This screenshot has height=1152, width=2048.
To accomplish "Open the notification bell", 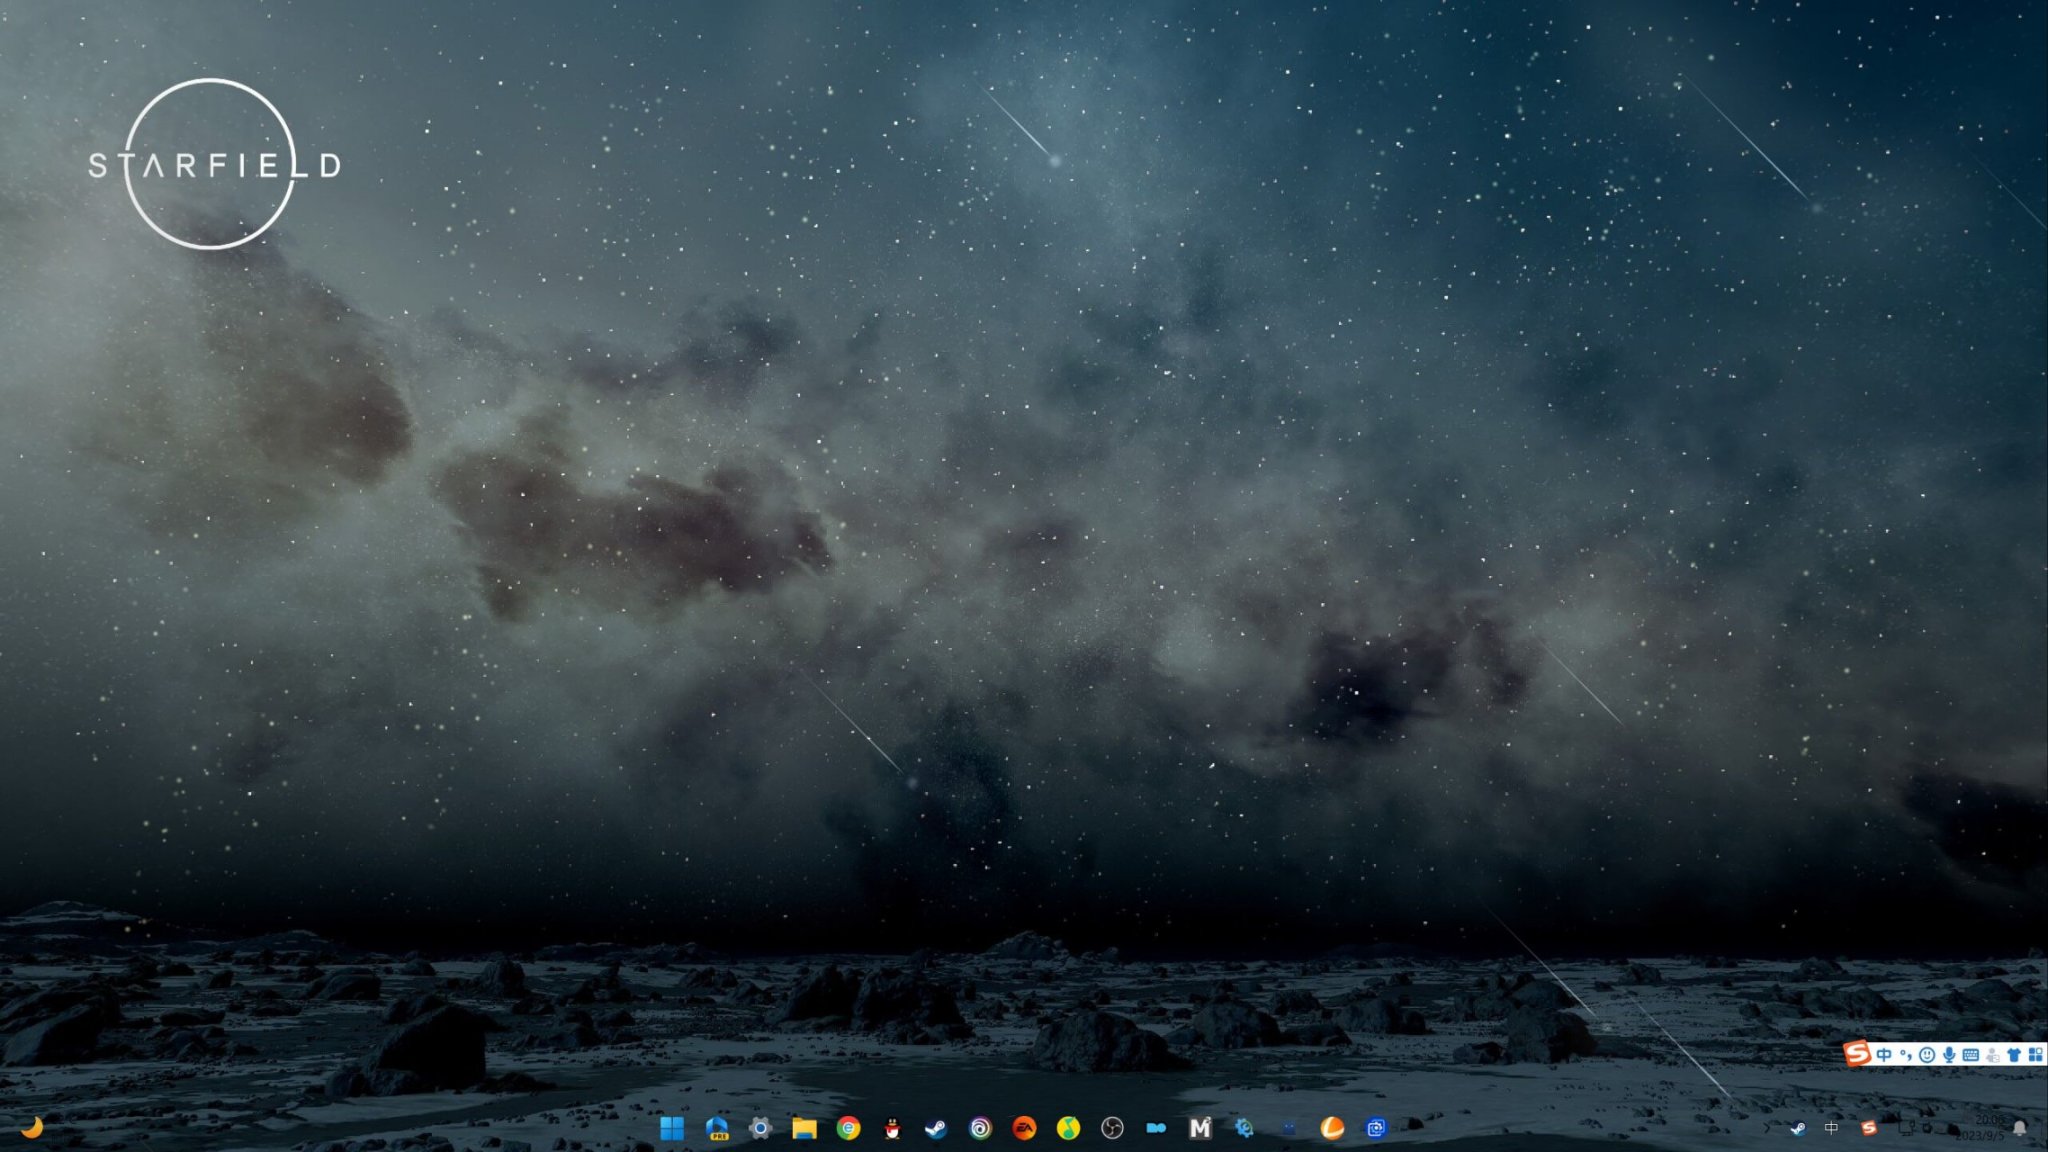I will coord(2019,1128).
